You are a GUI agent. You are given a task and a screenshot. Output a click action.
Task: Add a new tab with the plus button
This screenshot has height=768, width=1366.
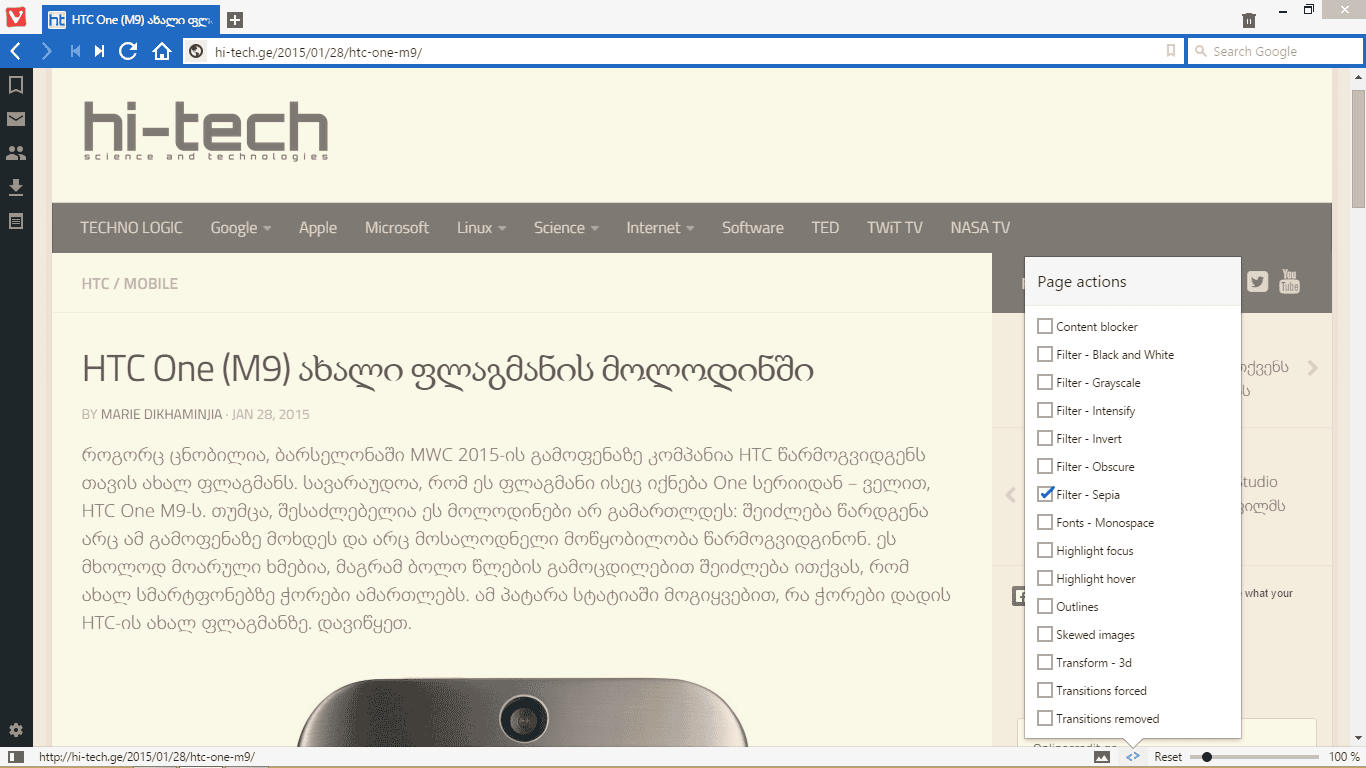(234, 20)
